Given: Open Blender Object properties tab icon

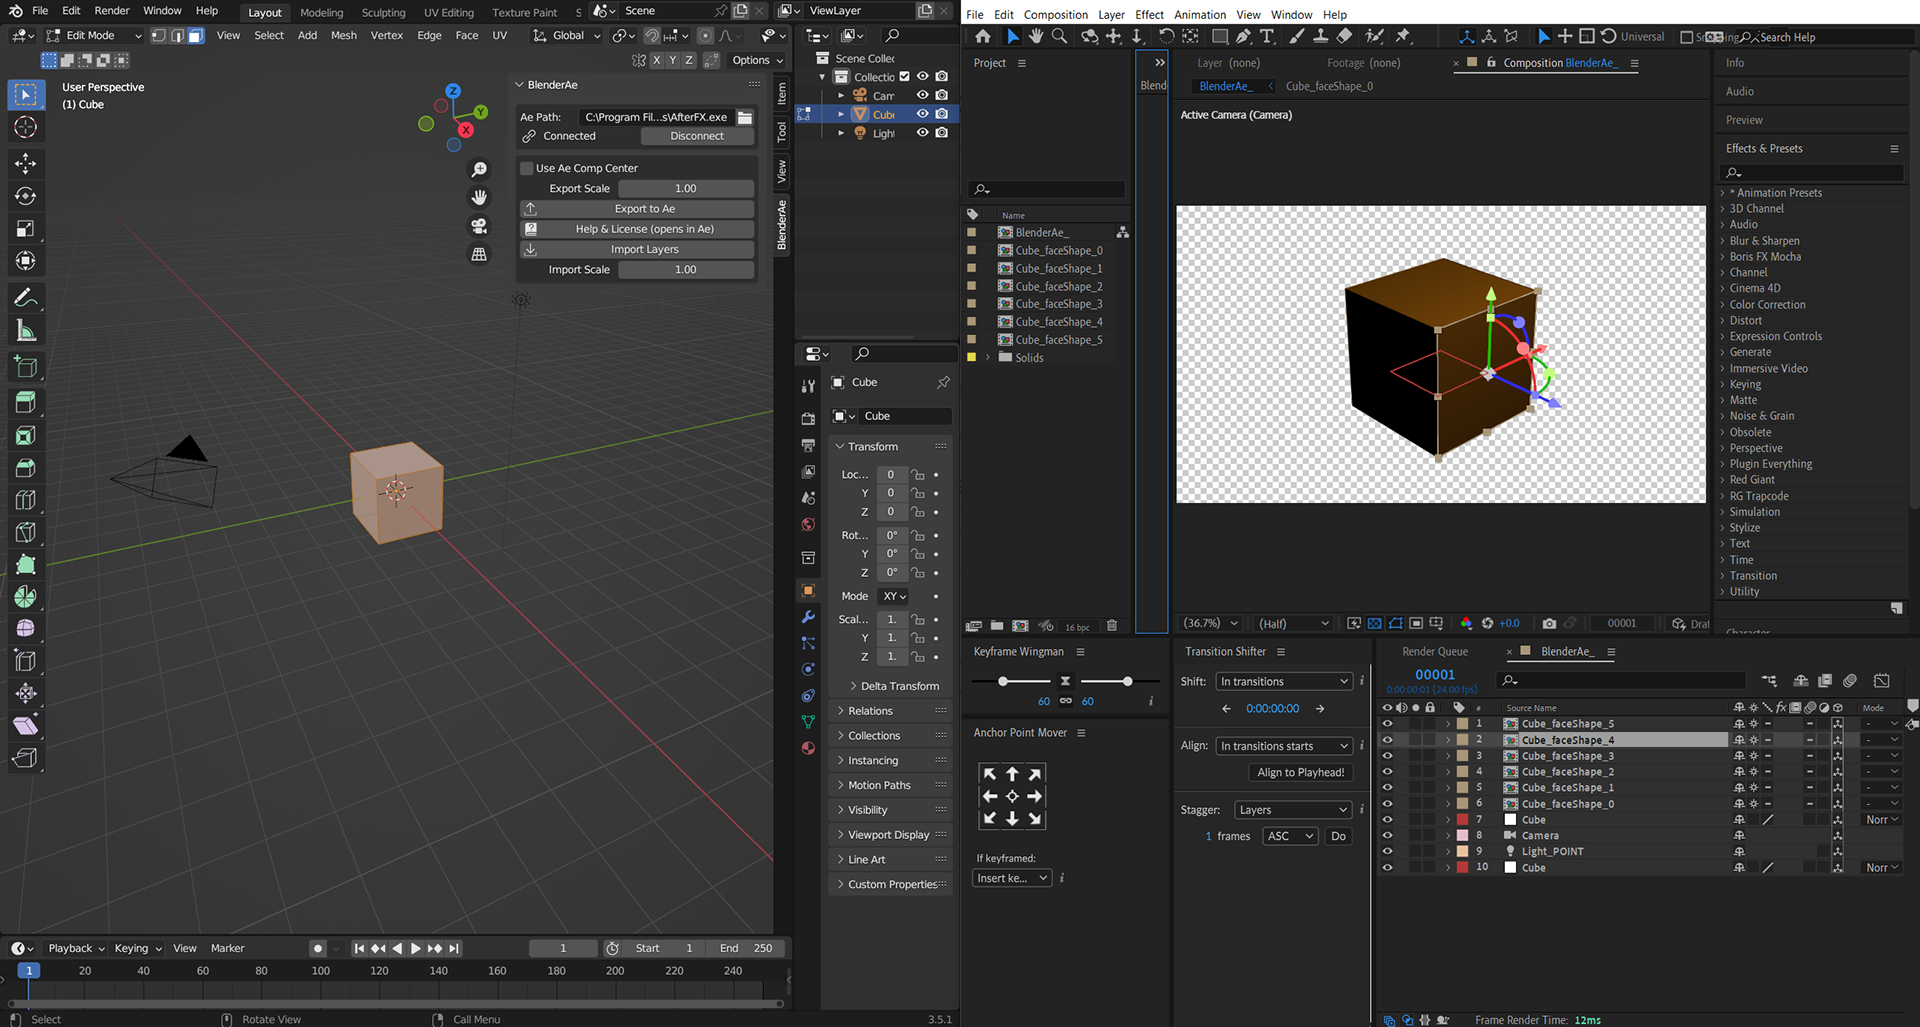Looking at the screenshot, I should (x=808, y=591).
